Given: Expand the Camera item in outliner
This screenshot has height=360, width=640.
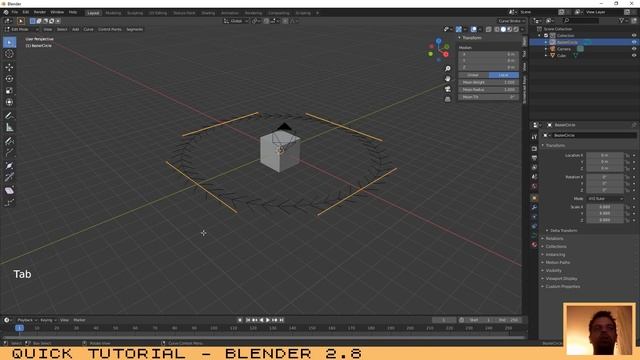Looking at the screenshot, I should point(546,49).
